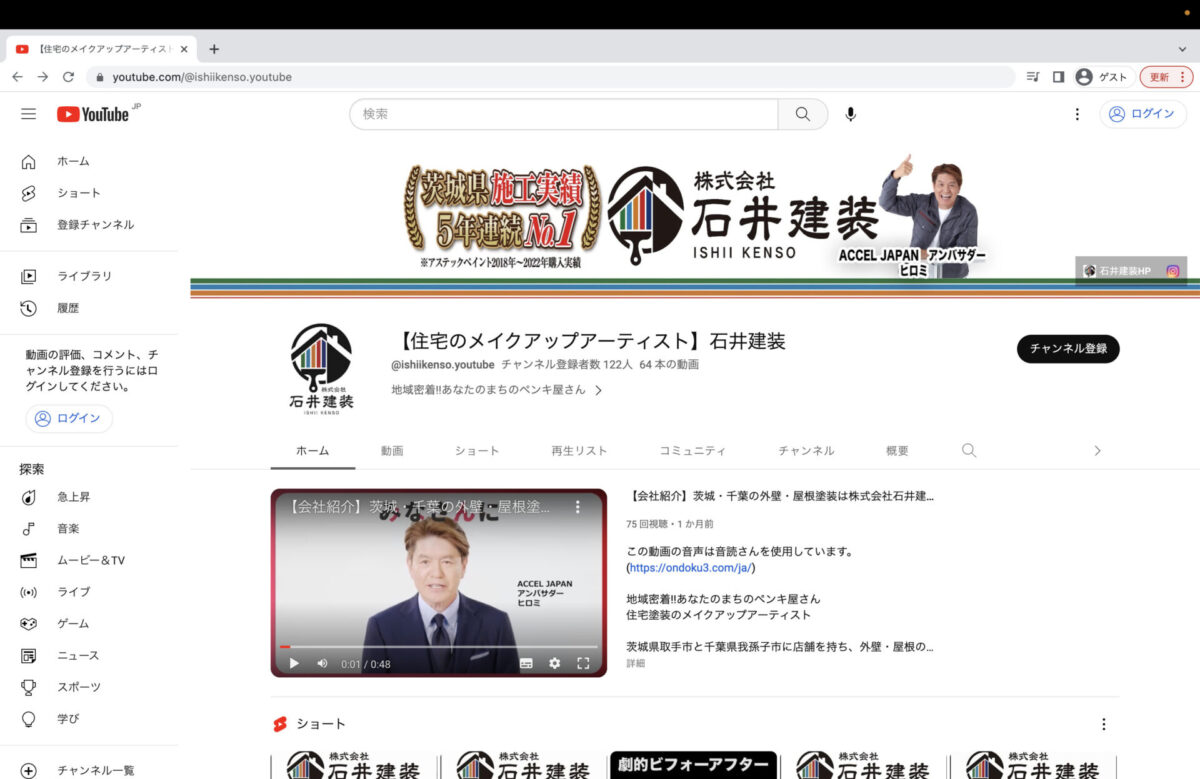Viewport: 1200px width, 779px height.
Task: Open guest profile menu (ゲスト)
Action: (1102, 77)
